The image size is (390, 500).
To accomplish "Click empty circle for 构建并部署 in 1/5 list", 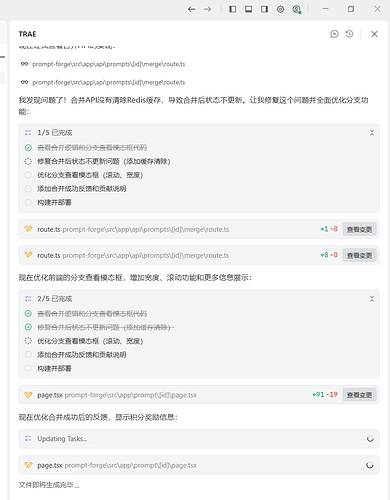I will point(28,202).
